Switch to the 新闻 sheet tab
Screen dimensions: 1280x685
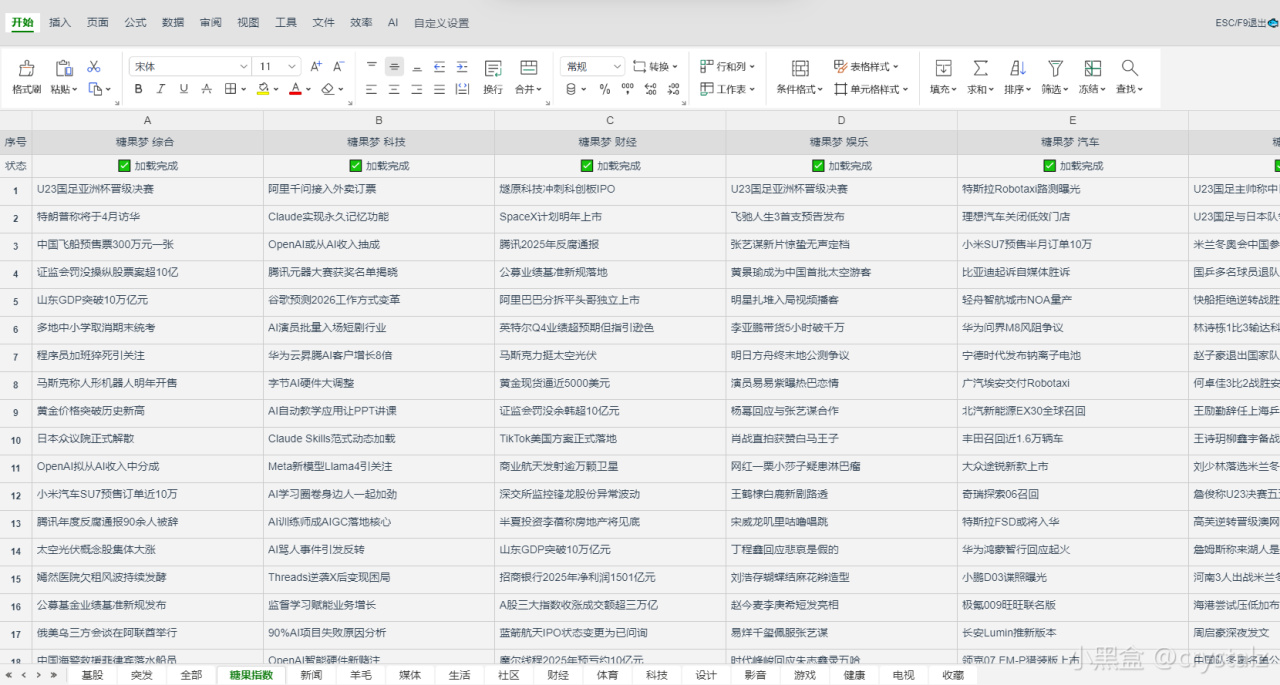[311, 675]
